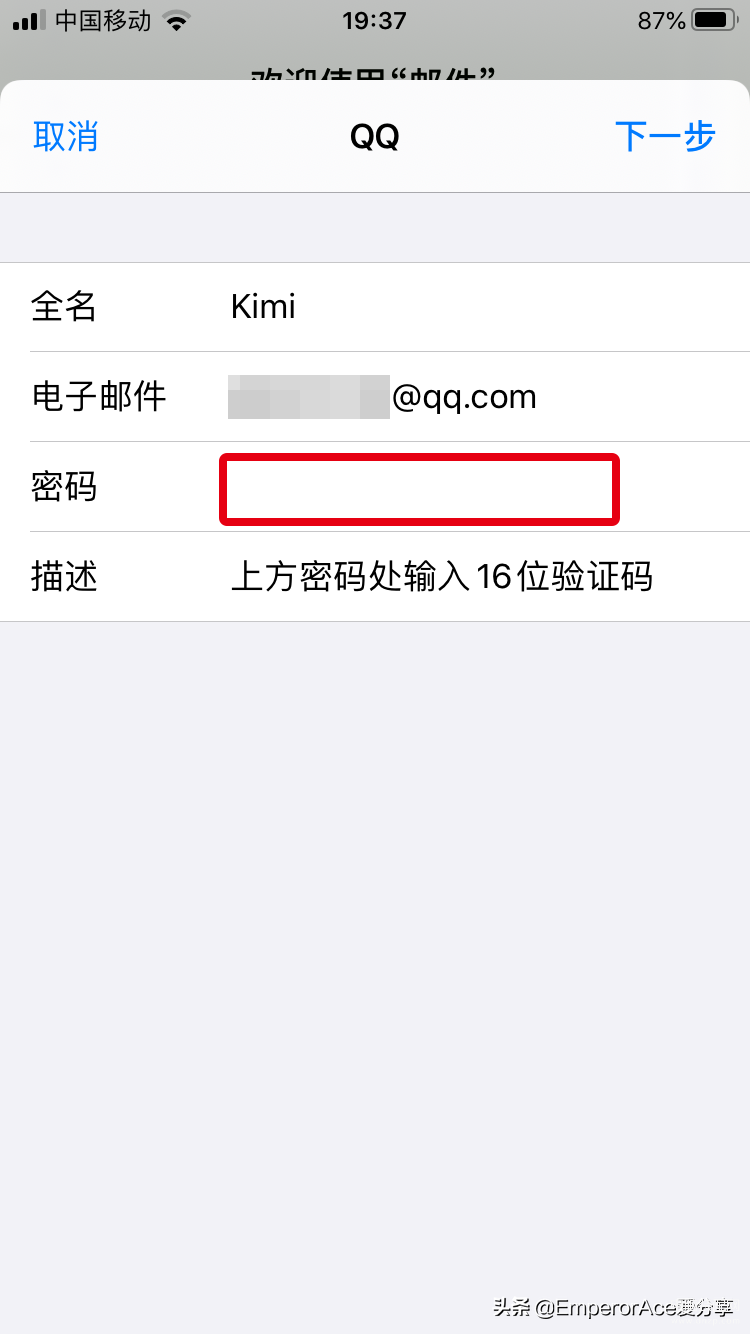This screenshot has width=750, height=1334.
Task: Tap the cellular signal bars icon
Action: pos(30,20)
